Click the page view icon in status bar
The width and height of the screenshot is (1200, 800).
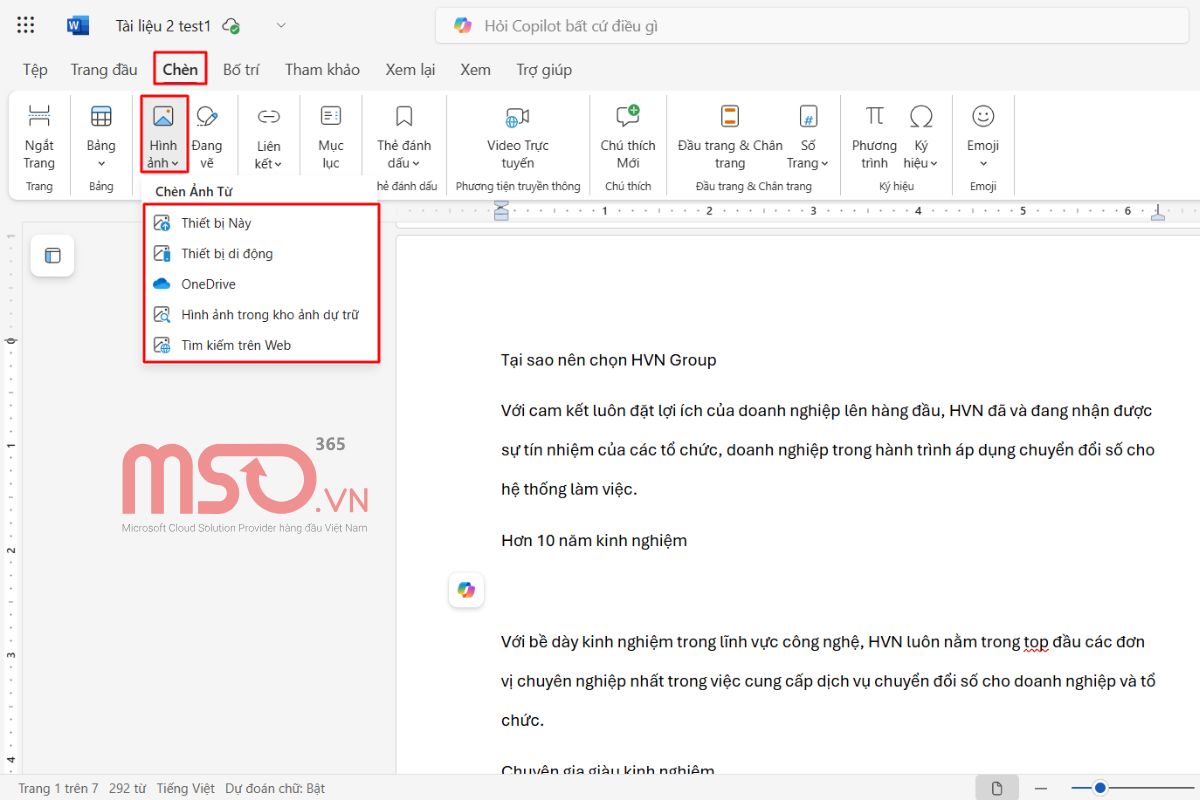click(997, 788)
